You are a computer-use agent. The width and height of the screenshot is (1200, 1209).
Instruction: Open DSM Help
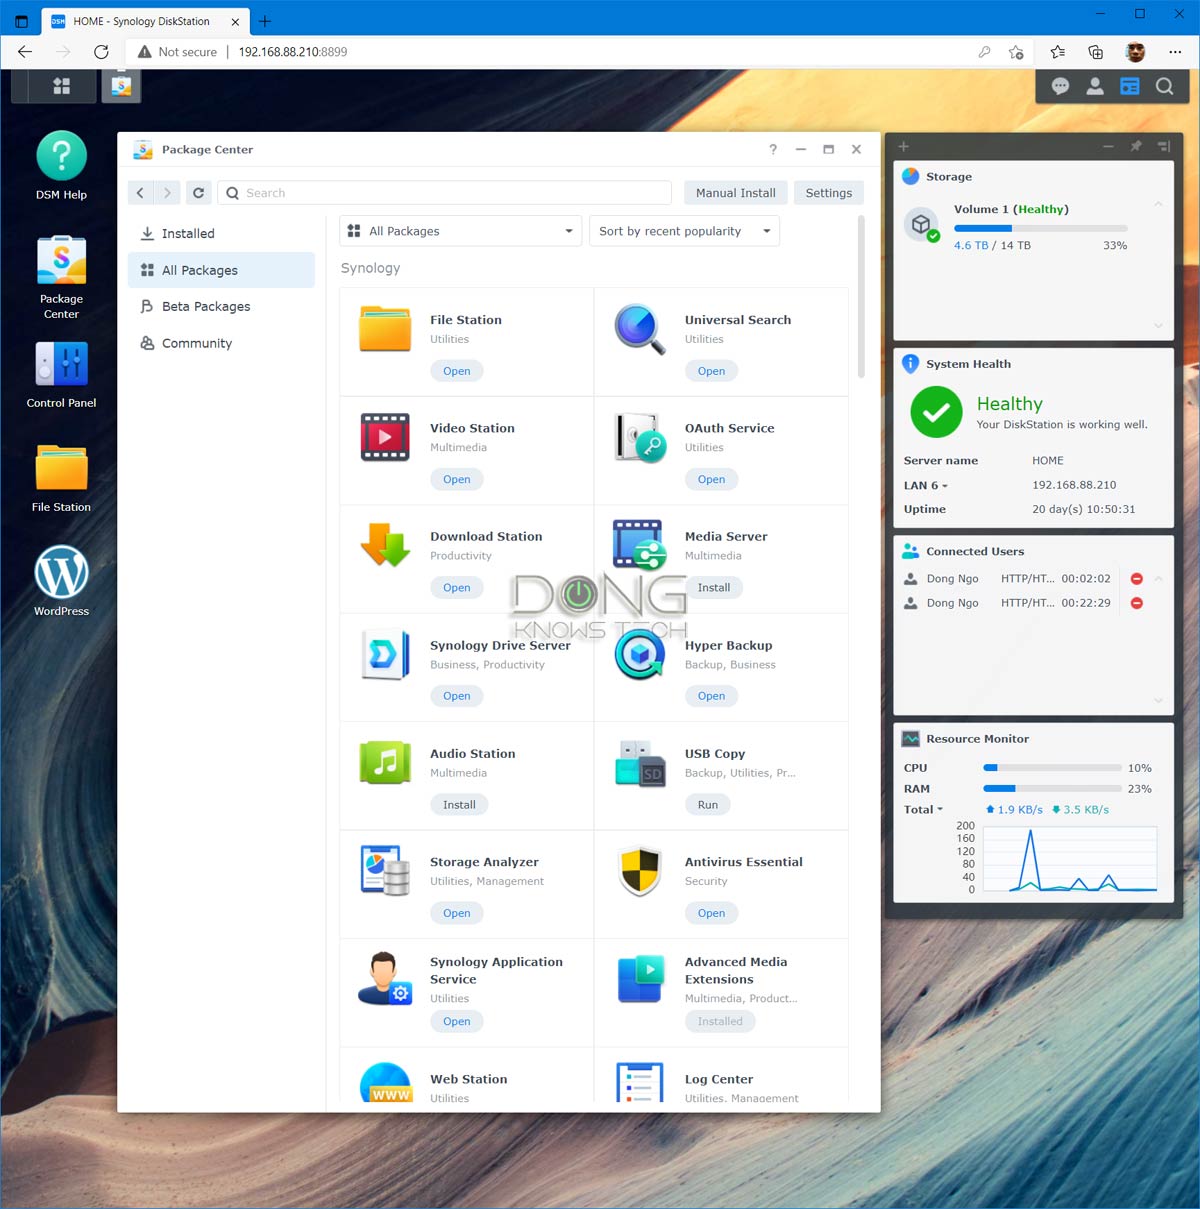pyautogui.click(x=60, y=160)
